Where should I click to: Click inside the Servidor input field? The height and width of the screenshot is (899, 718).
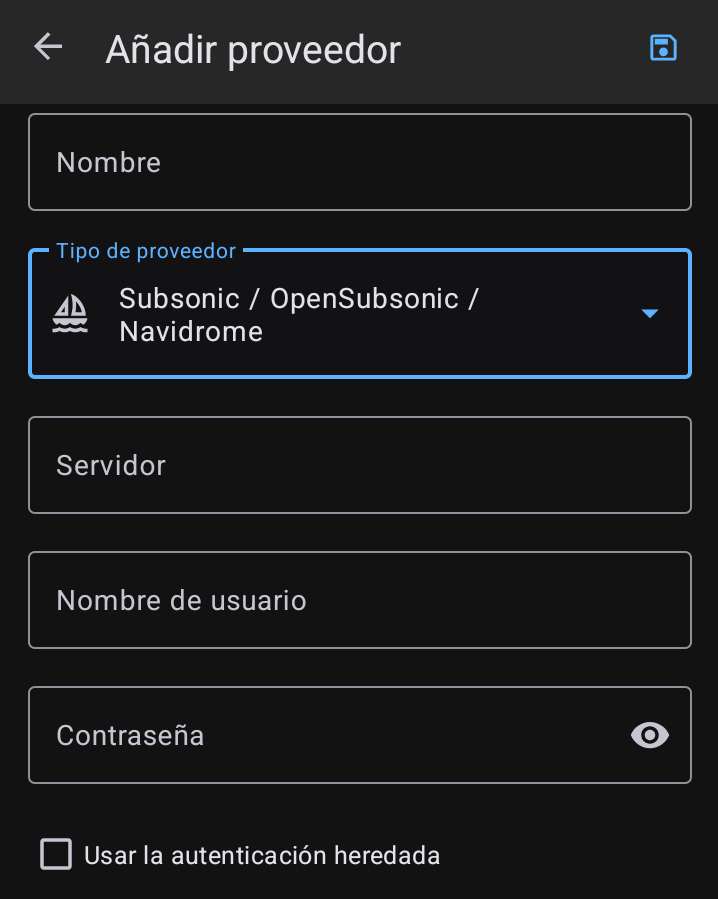pos(360,464)
